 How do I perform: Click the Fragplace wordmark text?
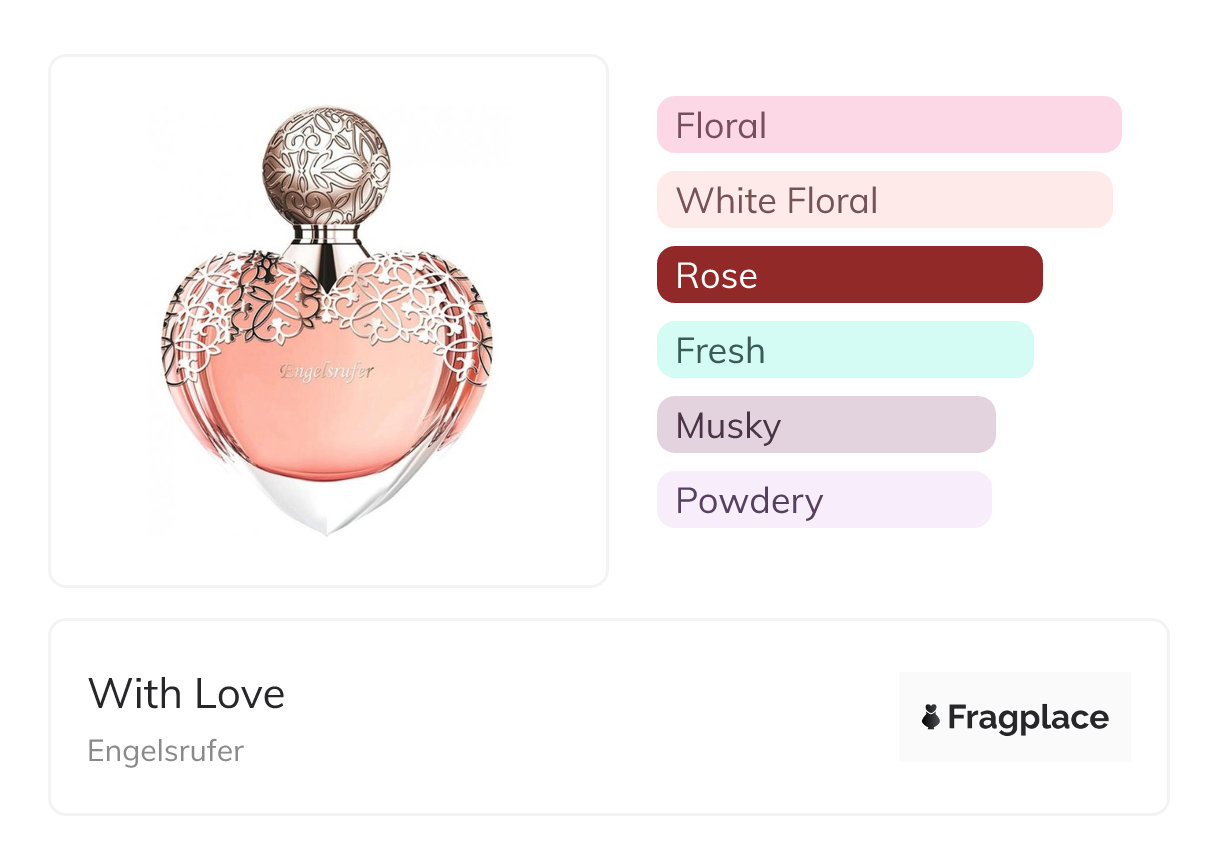1028,718
